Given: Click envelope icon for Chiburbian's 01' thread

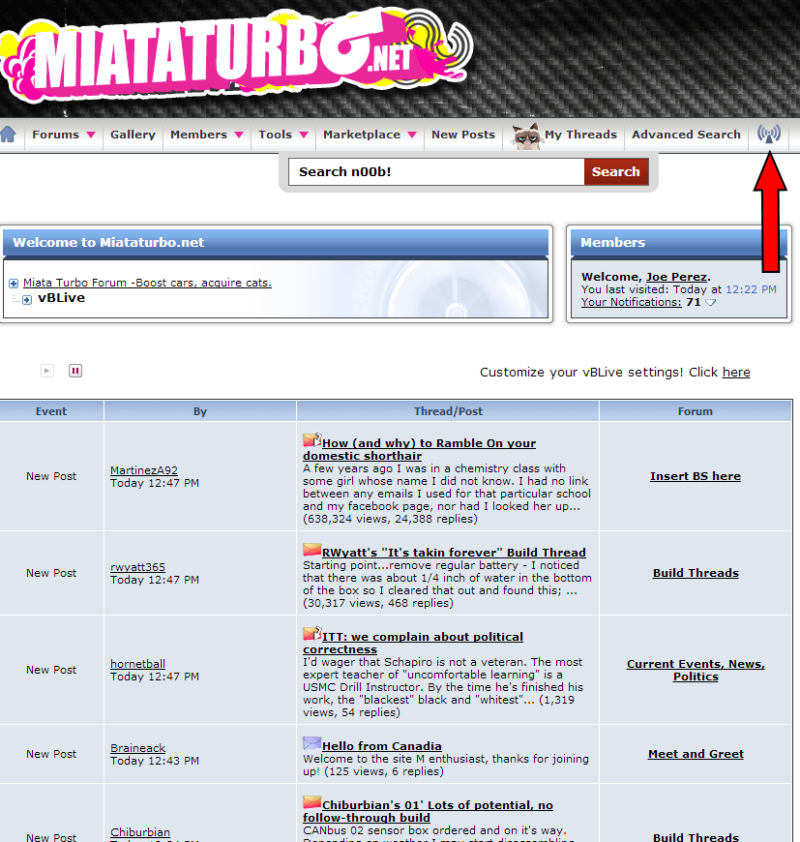Looking at the screenshot, I should pyautogui.click(x=312, y=802).
